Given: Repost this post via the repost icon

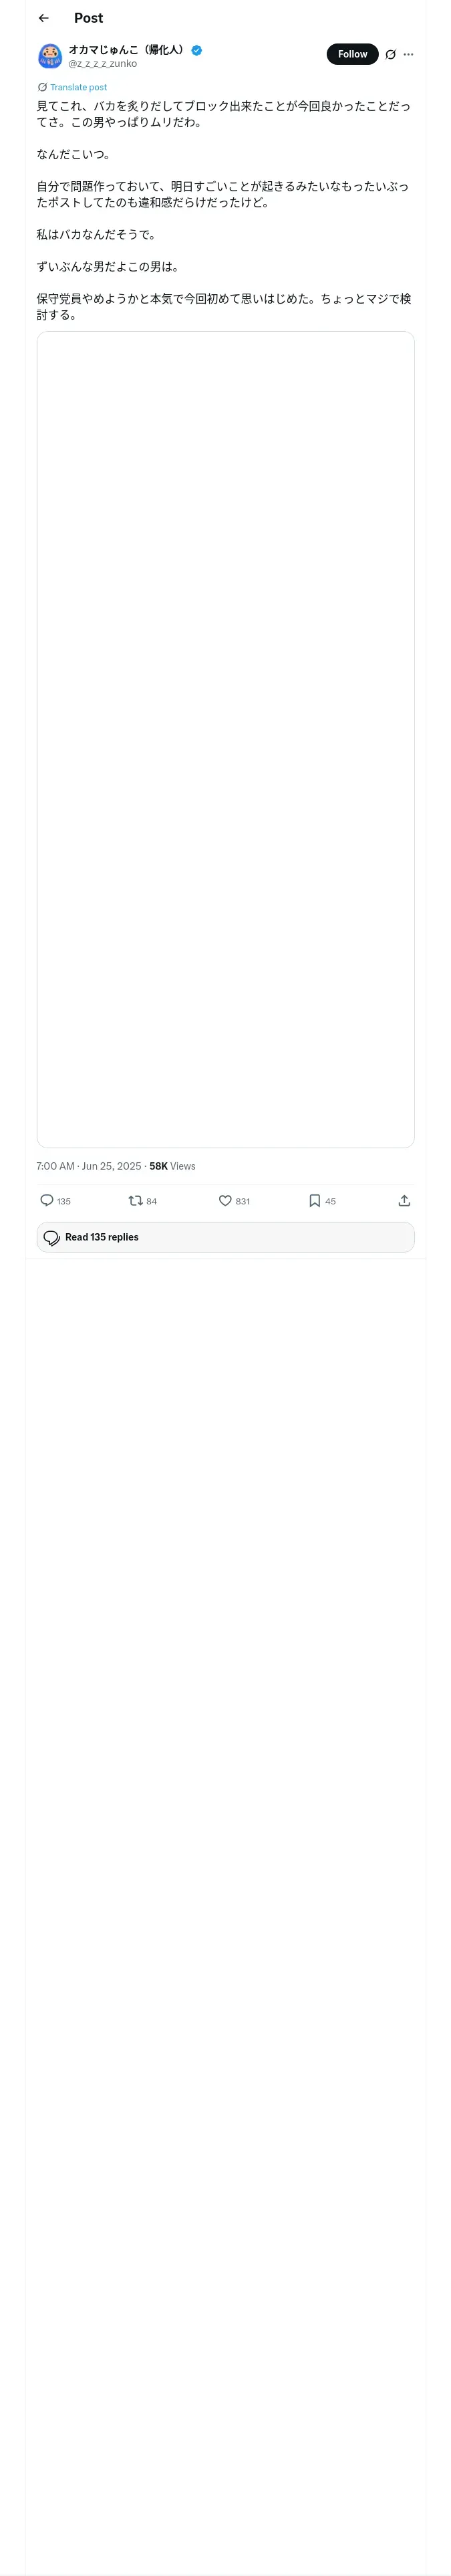Looking at the screenshot, I should click(135, 1200).
